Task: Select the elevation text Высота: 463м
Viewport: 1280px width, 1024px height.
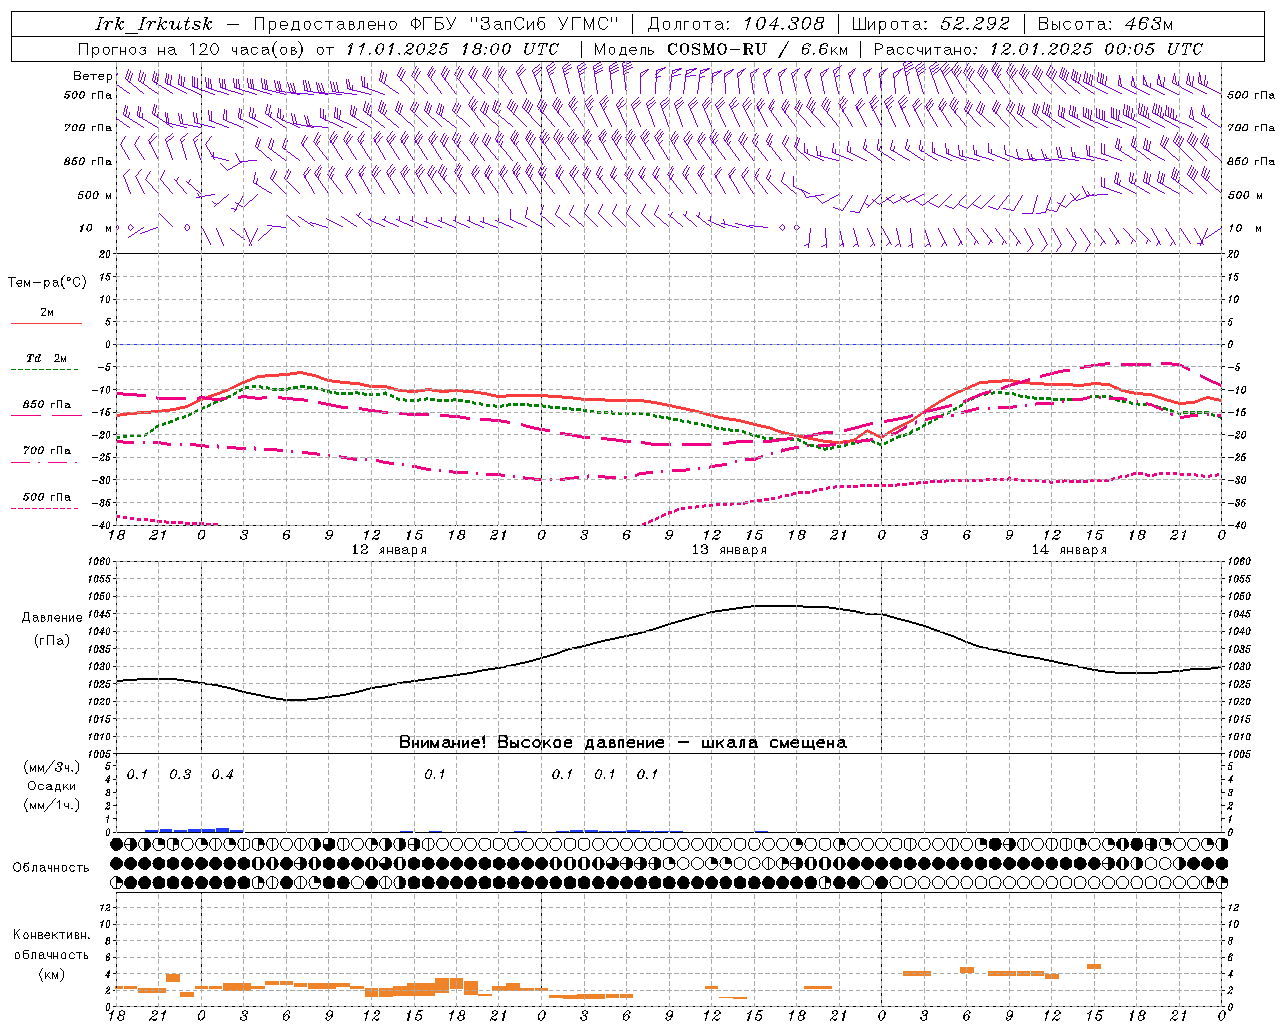Action: point(1105,24)
